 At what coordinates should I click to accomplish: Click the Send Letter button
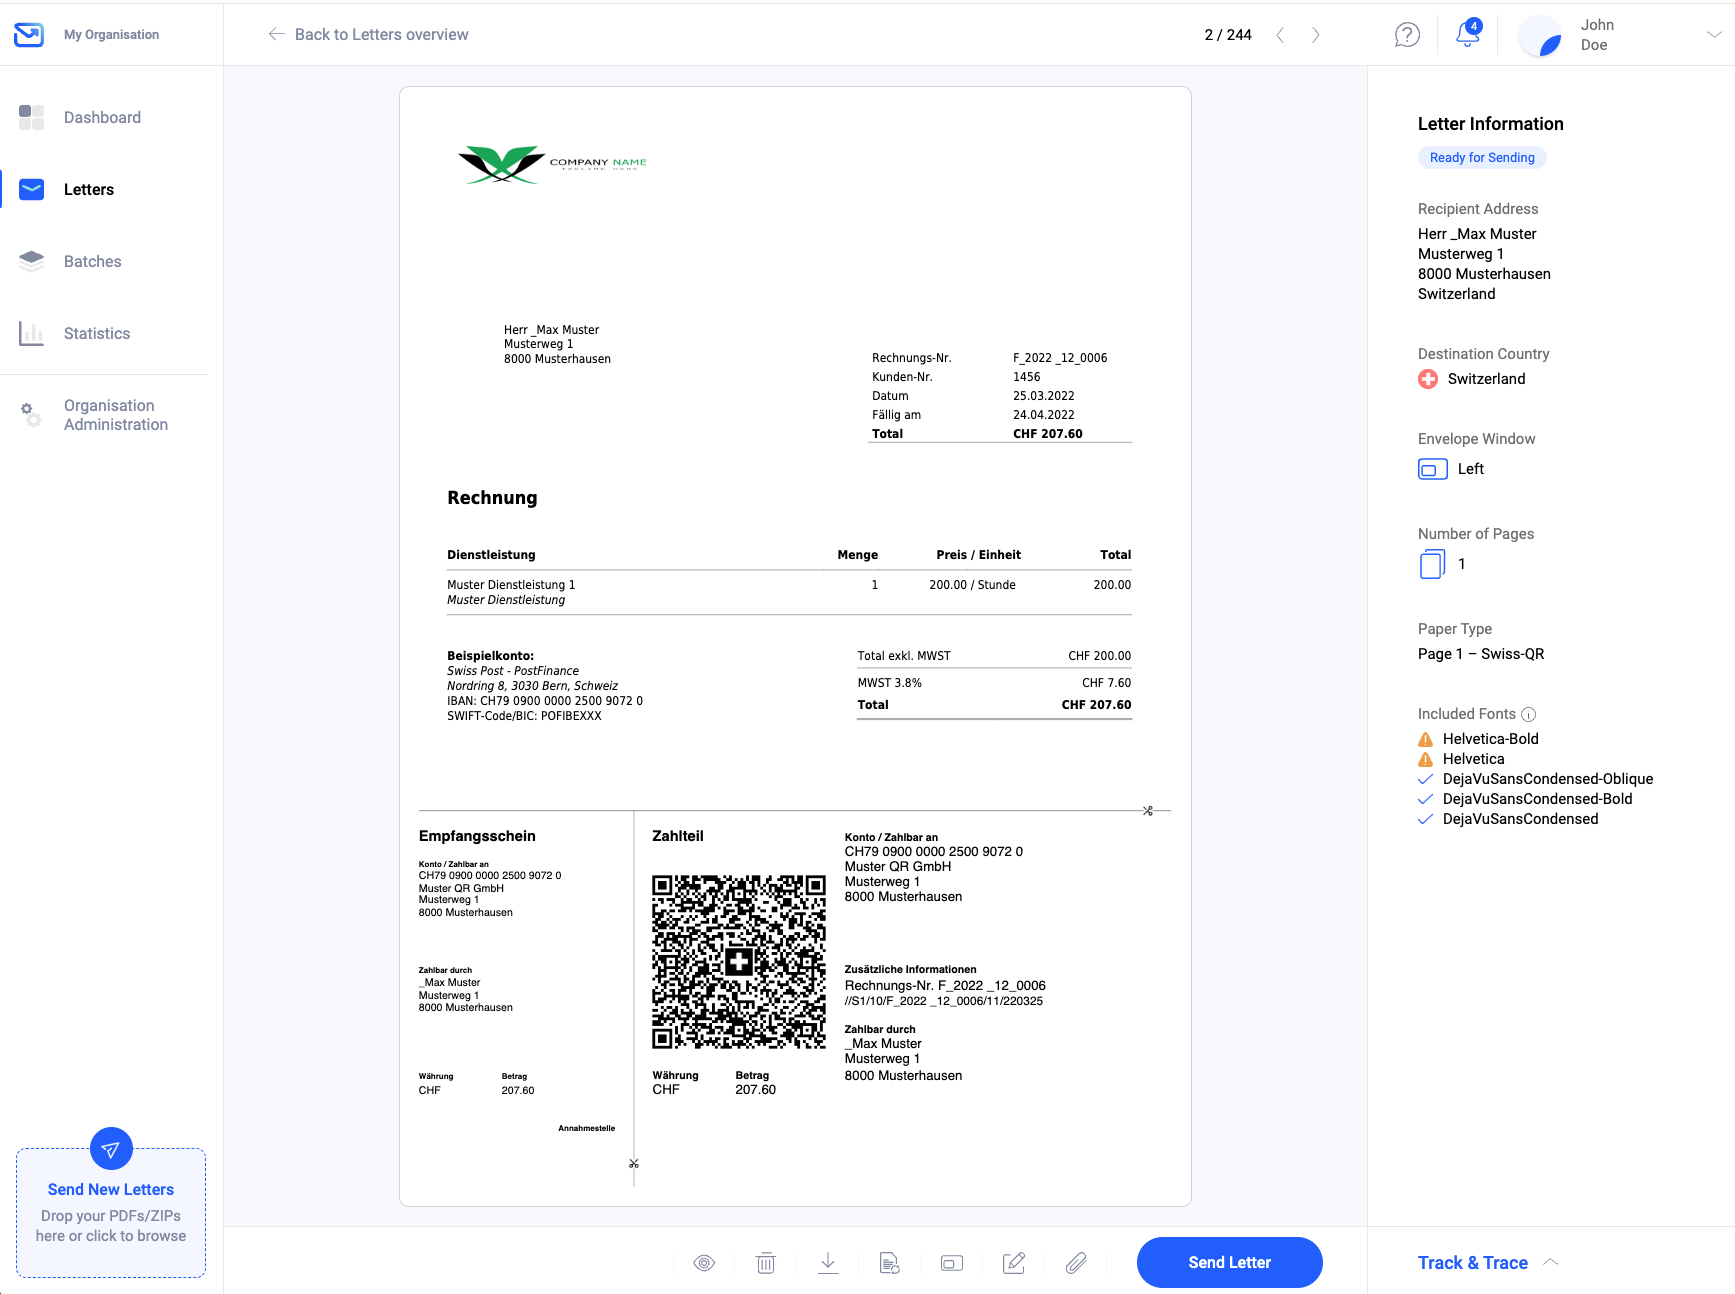(1229, 1263)
